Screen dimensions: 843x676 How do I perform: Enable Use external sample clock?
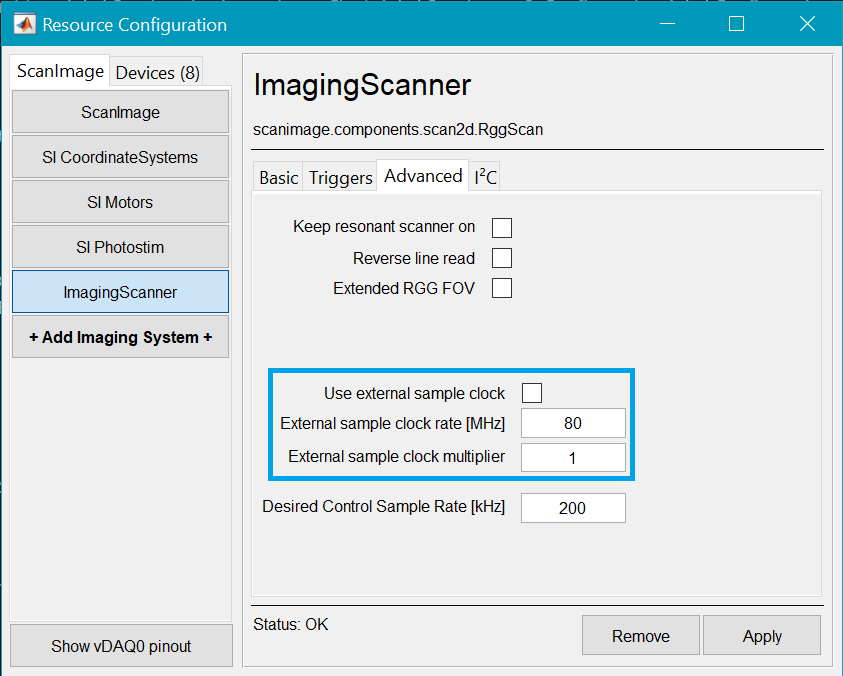pos(531,392)
